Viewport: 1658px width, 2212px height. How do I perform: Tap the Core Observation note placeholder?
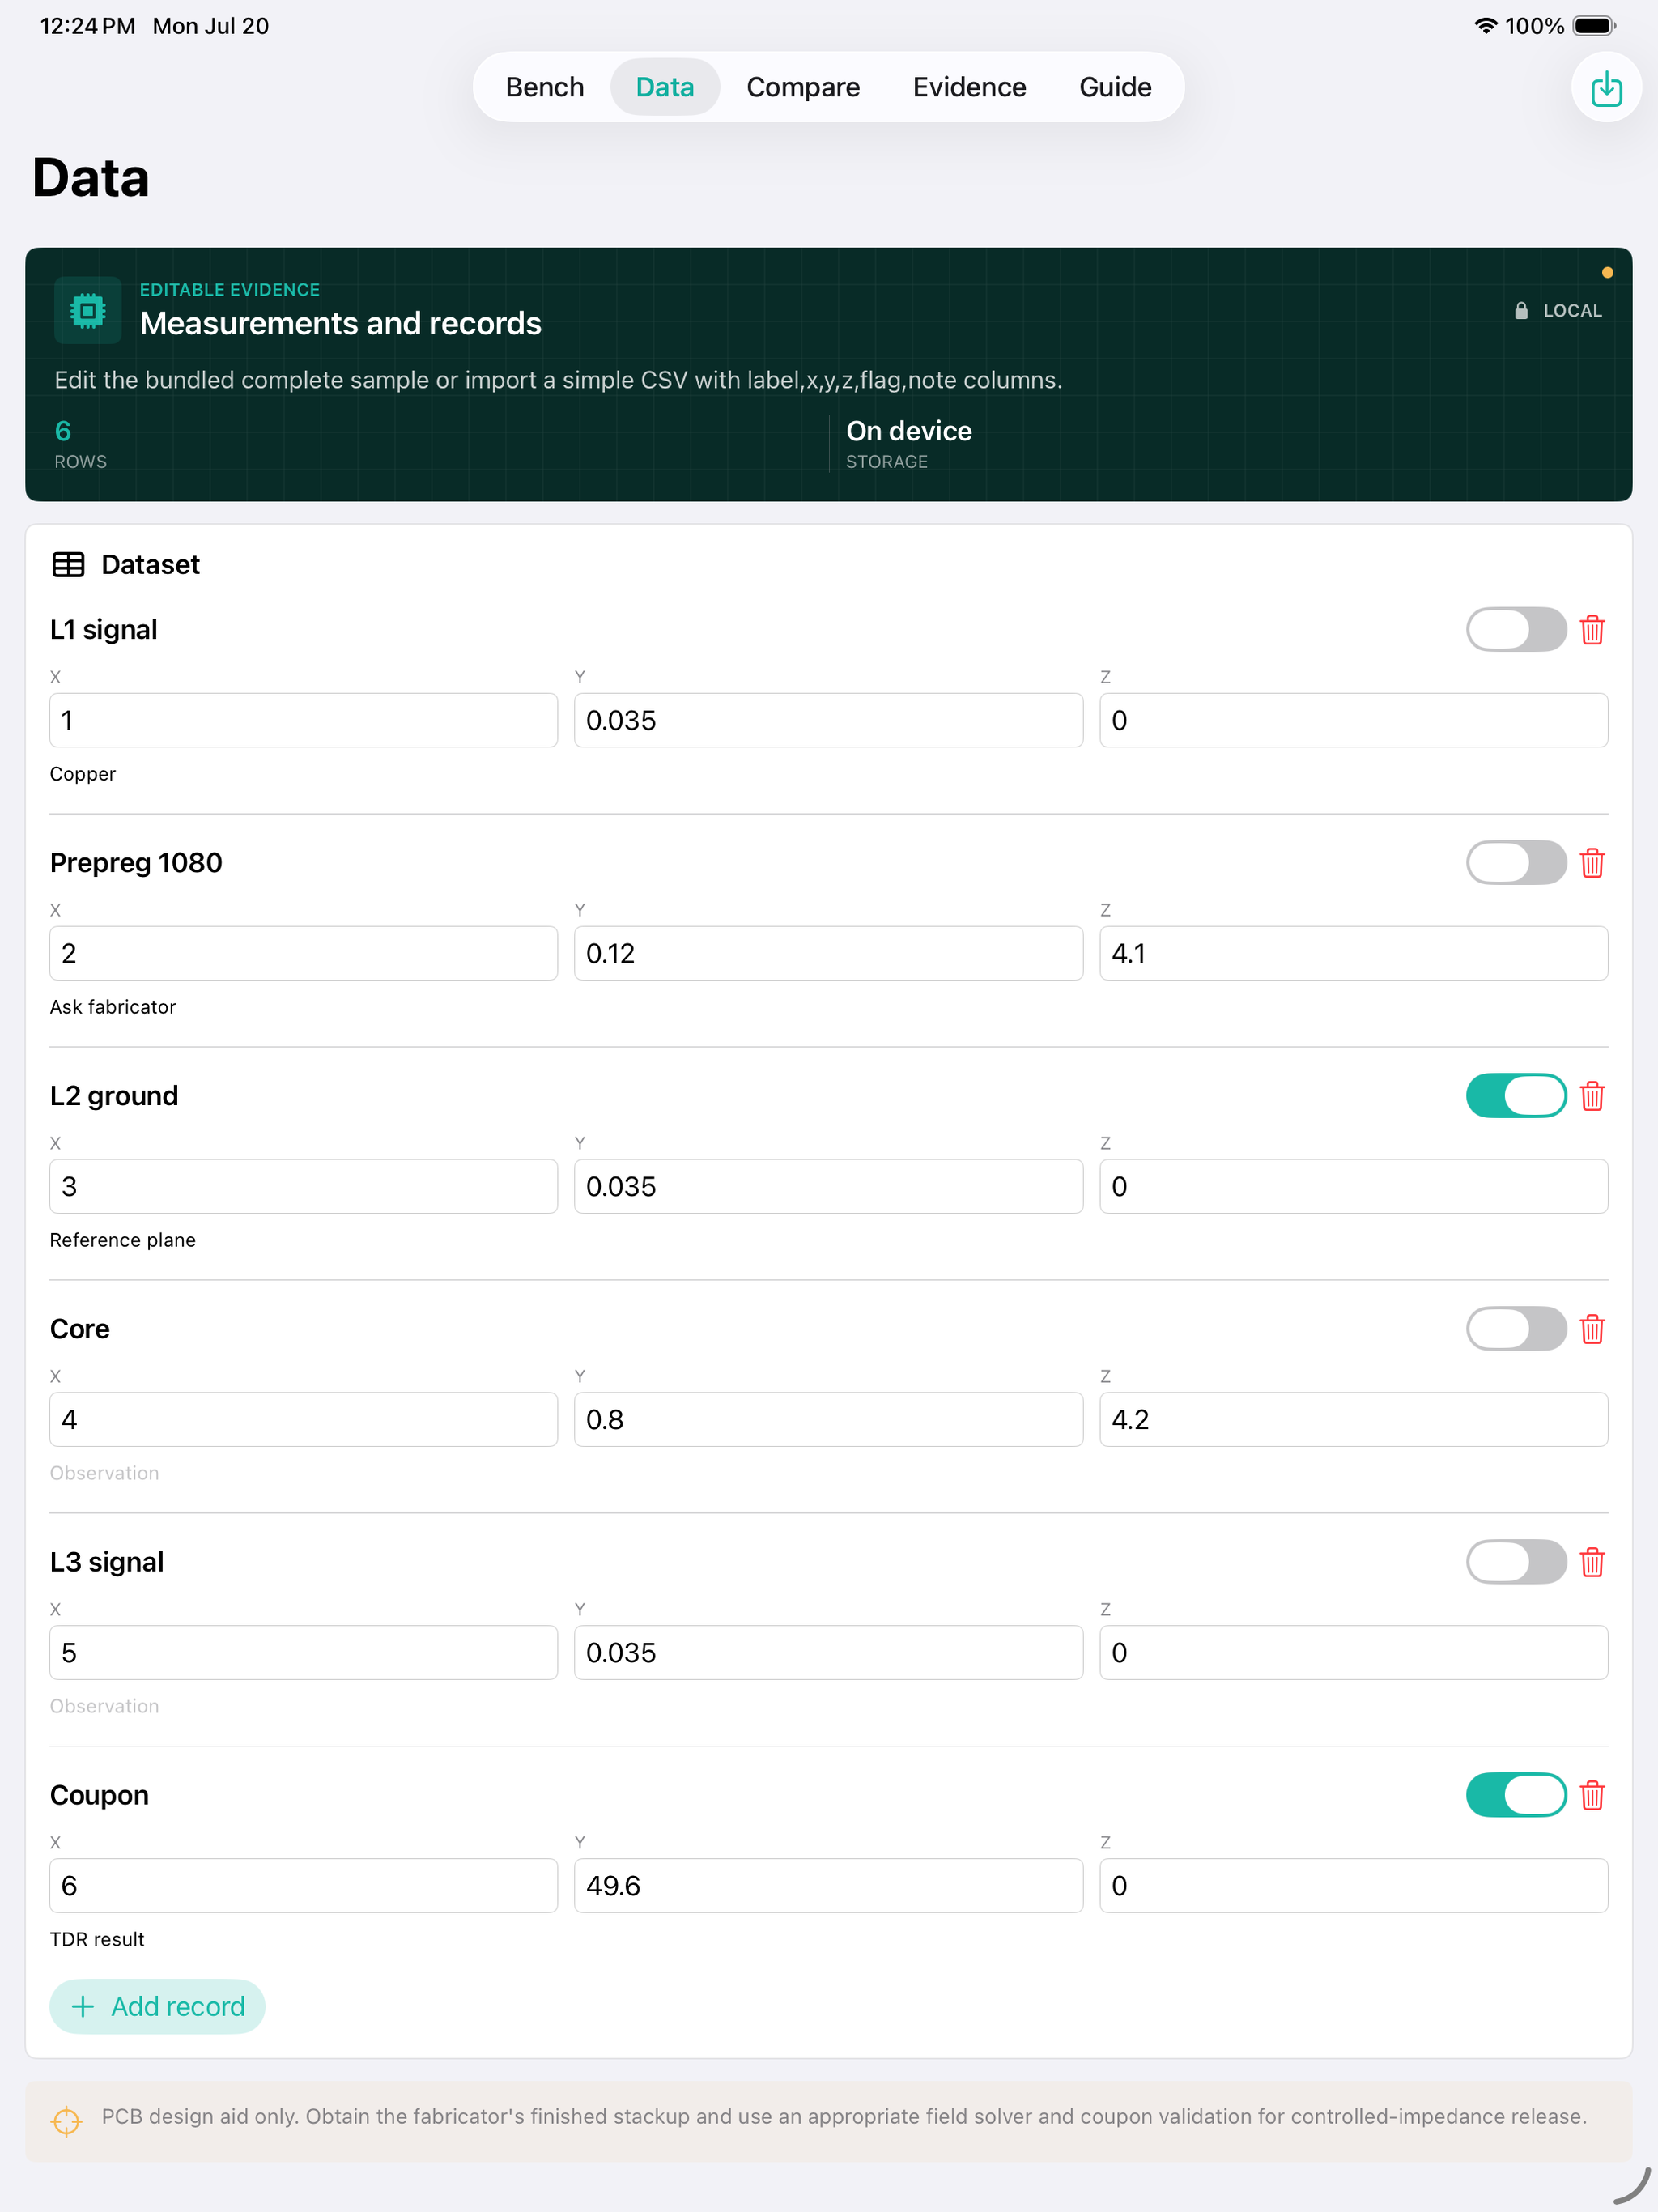tap(105, 1473)
